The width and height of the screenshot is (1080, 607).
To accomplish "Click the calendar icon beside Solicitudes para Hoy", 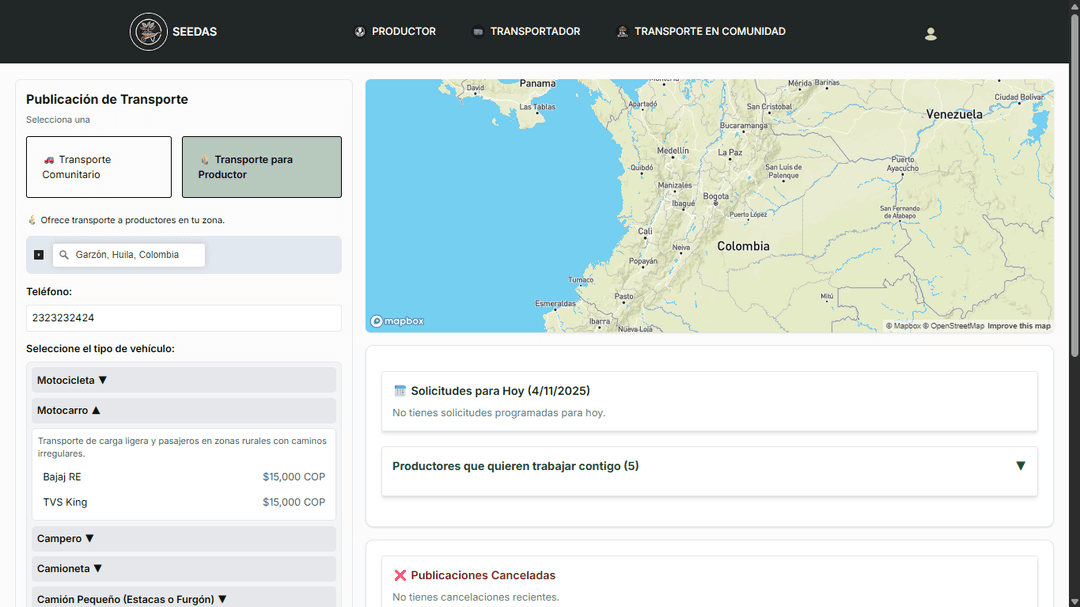I will coord(400,391).
